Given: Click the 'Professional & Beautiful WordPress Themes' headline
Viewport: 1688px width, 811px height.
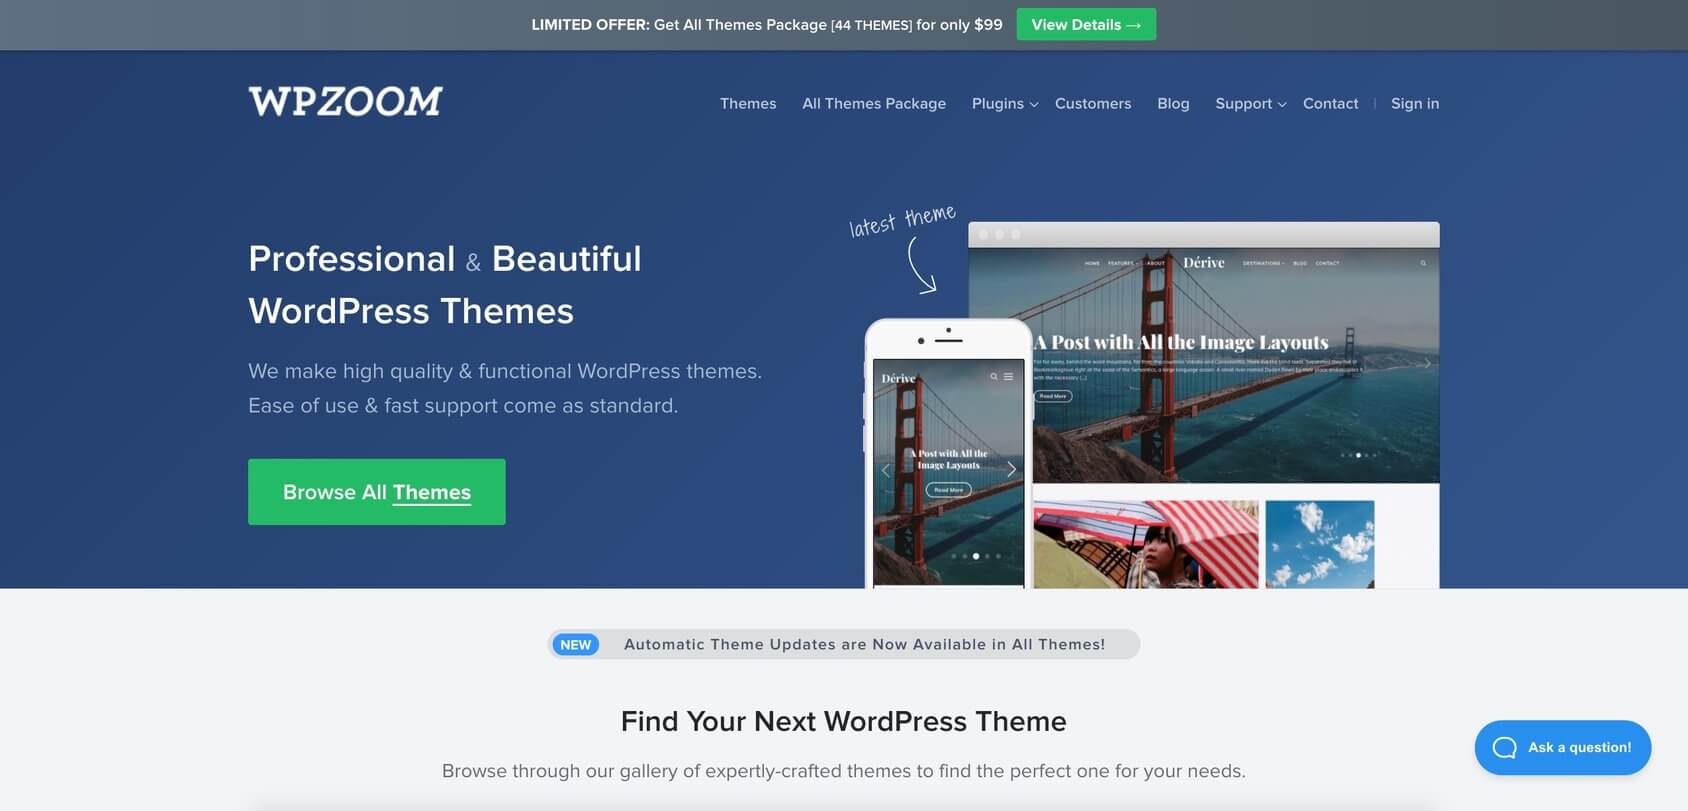Looking at the screenshot, I should point(445,284).
